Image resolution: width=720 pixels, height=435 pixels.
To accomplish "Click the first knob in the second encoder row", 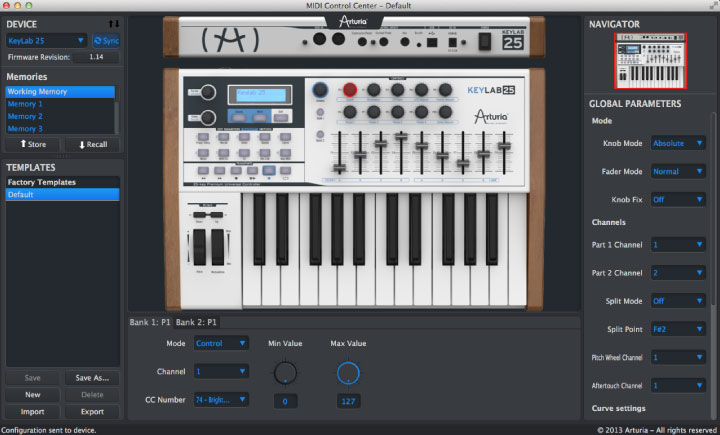I will point(350,112).
